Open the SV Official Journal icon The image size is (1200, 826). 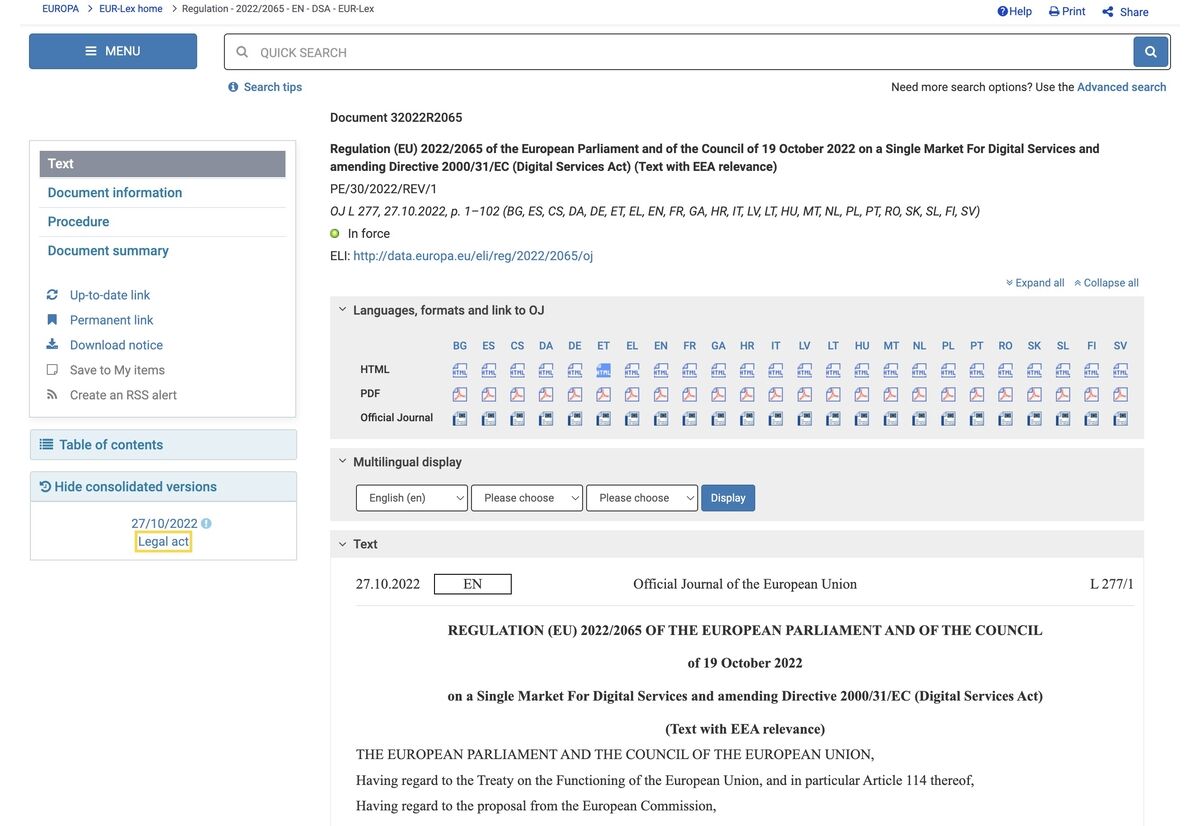pyautogui.click(x=1121, y=419)
